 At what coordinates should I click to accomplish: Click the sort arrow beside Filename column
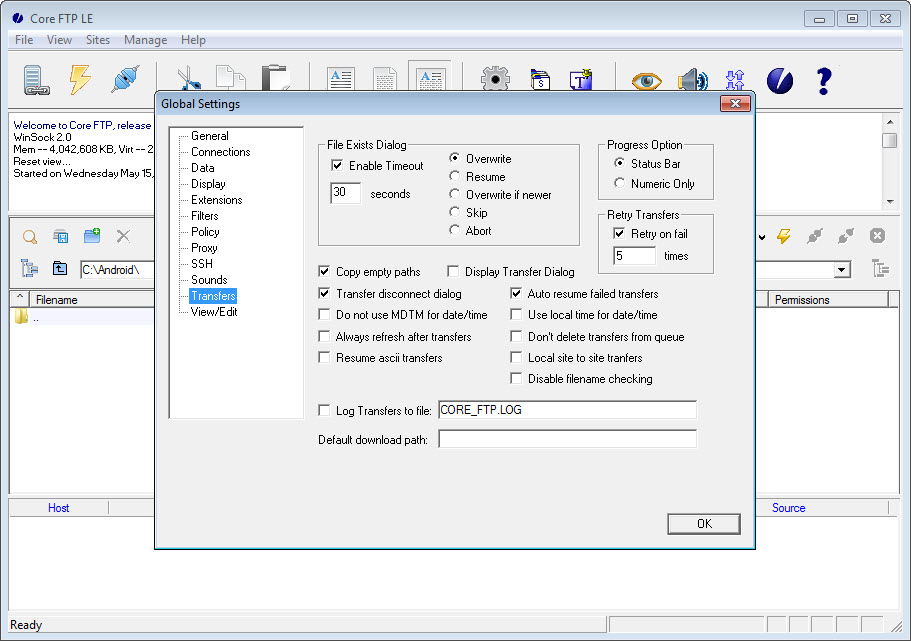pyautogui.click(x=20, y=299)
